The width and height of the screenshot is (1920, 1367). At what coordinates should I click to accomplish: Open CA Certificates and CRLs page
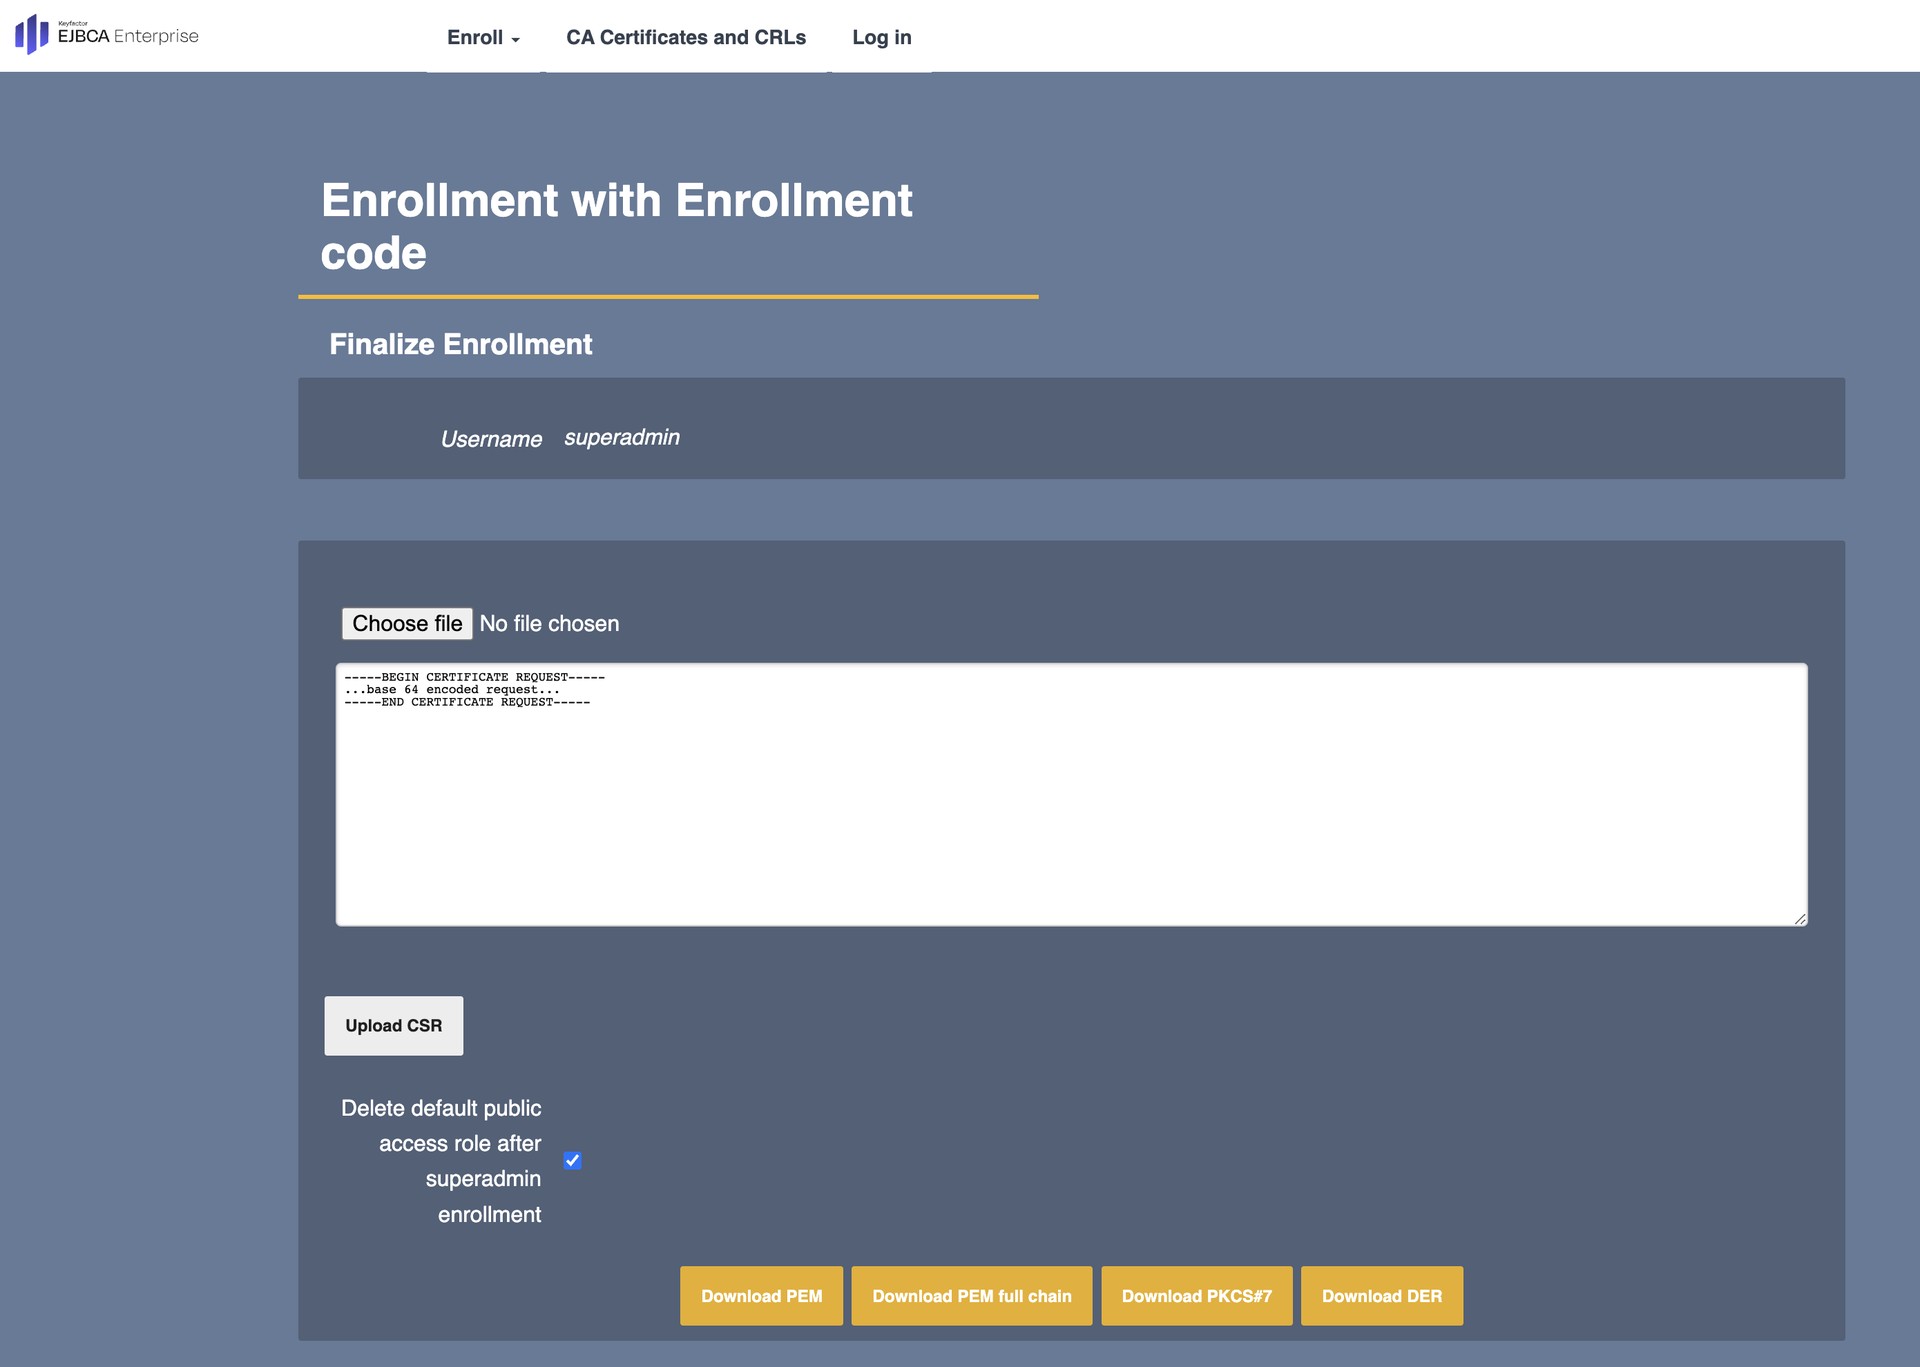click(686, 37)
